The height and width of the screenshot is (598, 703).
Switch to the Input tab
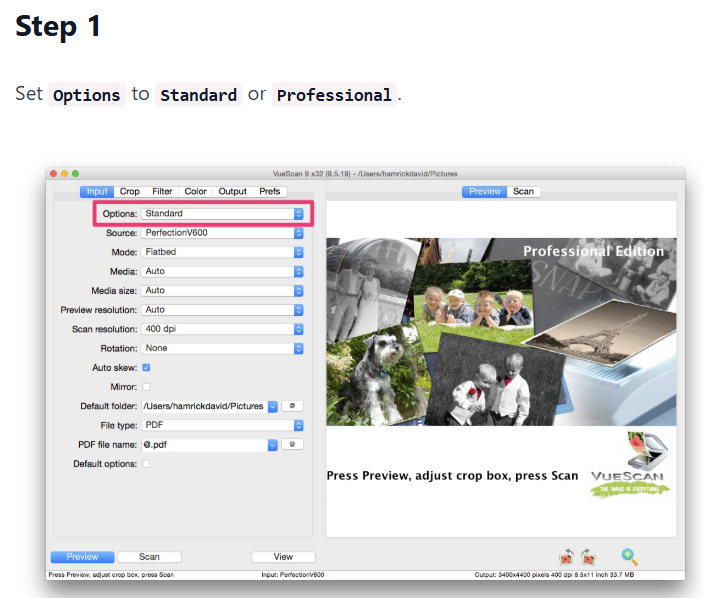tap(97, 192)
